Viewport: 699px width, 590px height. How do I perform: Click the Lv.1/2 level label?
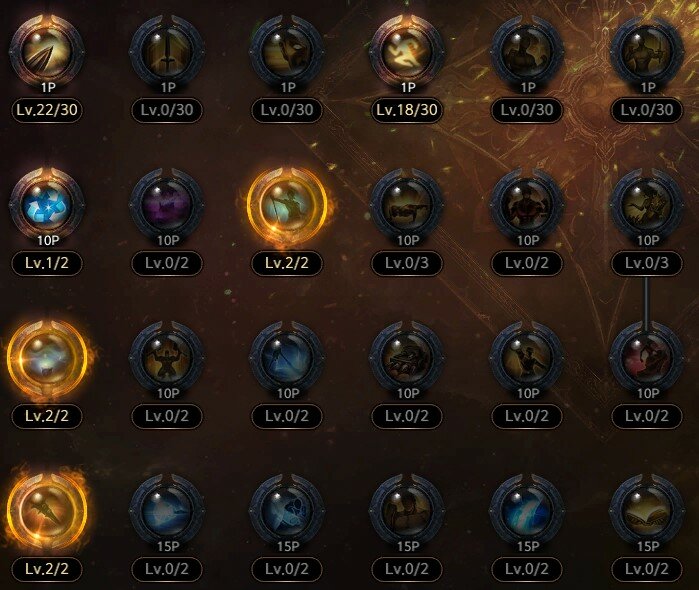point(47,263)
